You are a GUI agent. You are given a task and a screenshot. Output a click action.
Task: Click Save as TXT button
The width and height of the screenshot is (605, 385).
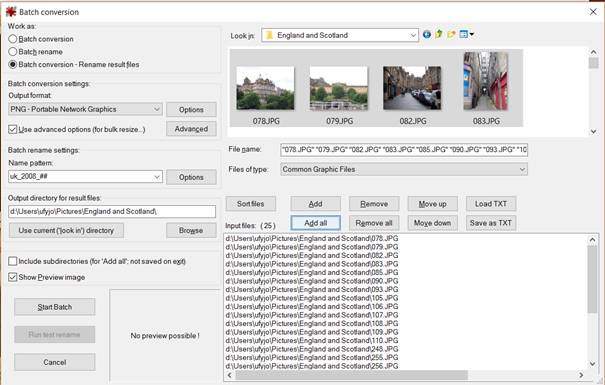(x=491, y=223)
